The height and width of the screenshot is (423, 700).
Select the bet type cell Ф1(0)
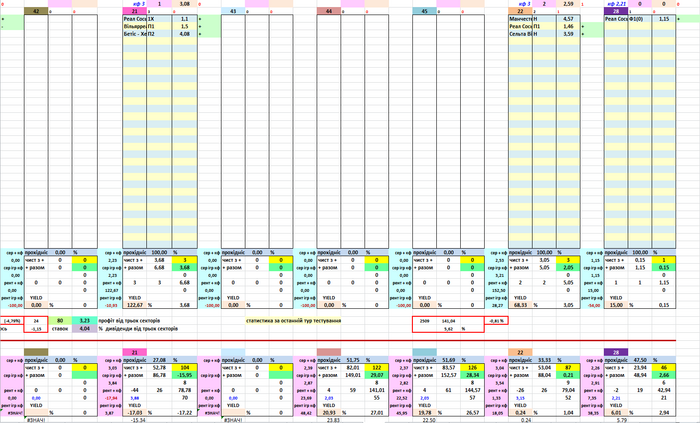[x=640, y=19]
